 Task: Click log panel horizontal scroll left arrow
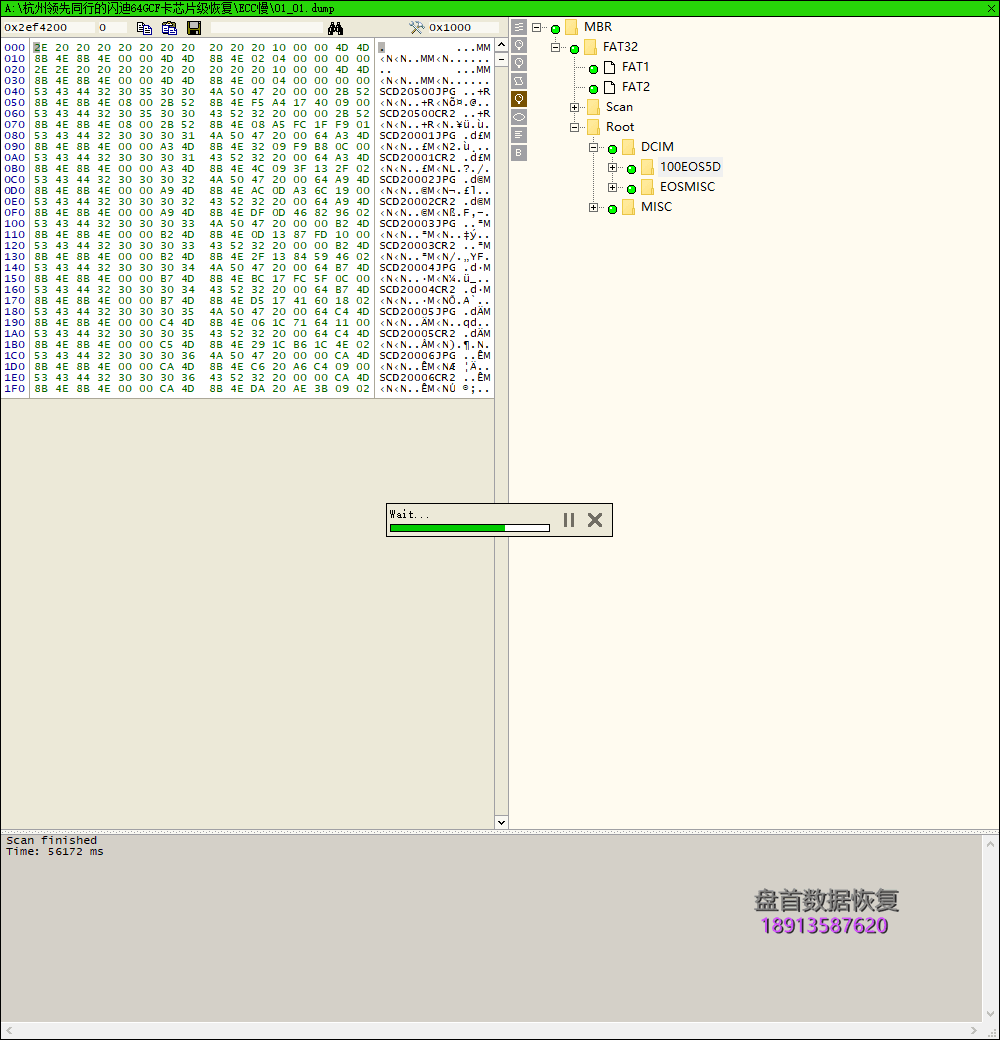pos(9,1031)
